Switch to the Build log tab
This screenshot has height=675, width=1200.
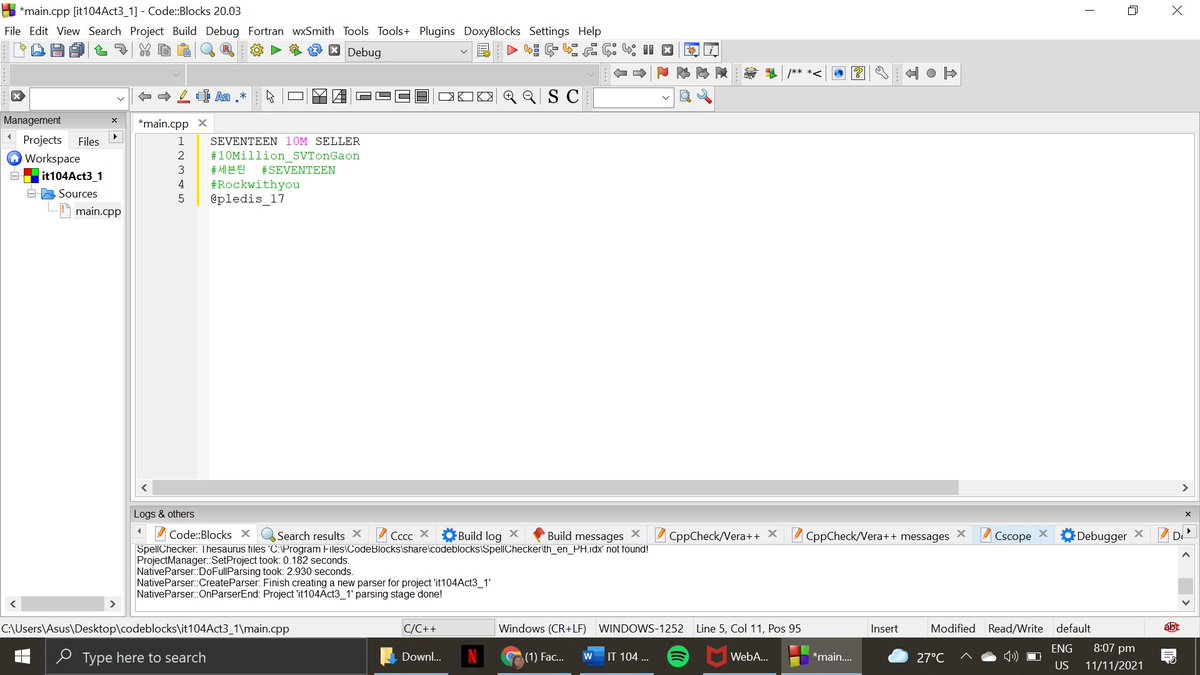(x=479, y=535)
